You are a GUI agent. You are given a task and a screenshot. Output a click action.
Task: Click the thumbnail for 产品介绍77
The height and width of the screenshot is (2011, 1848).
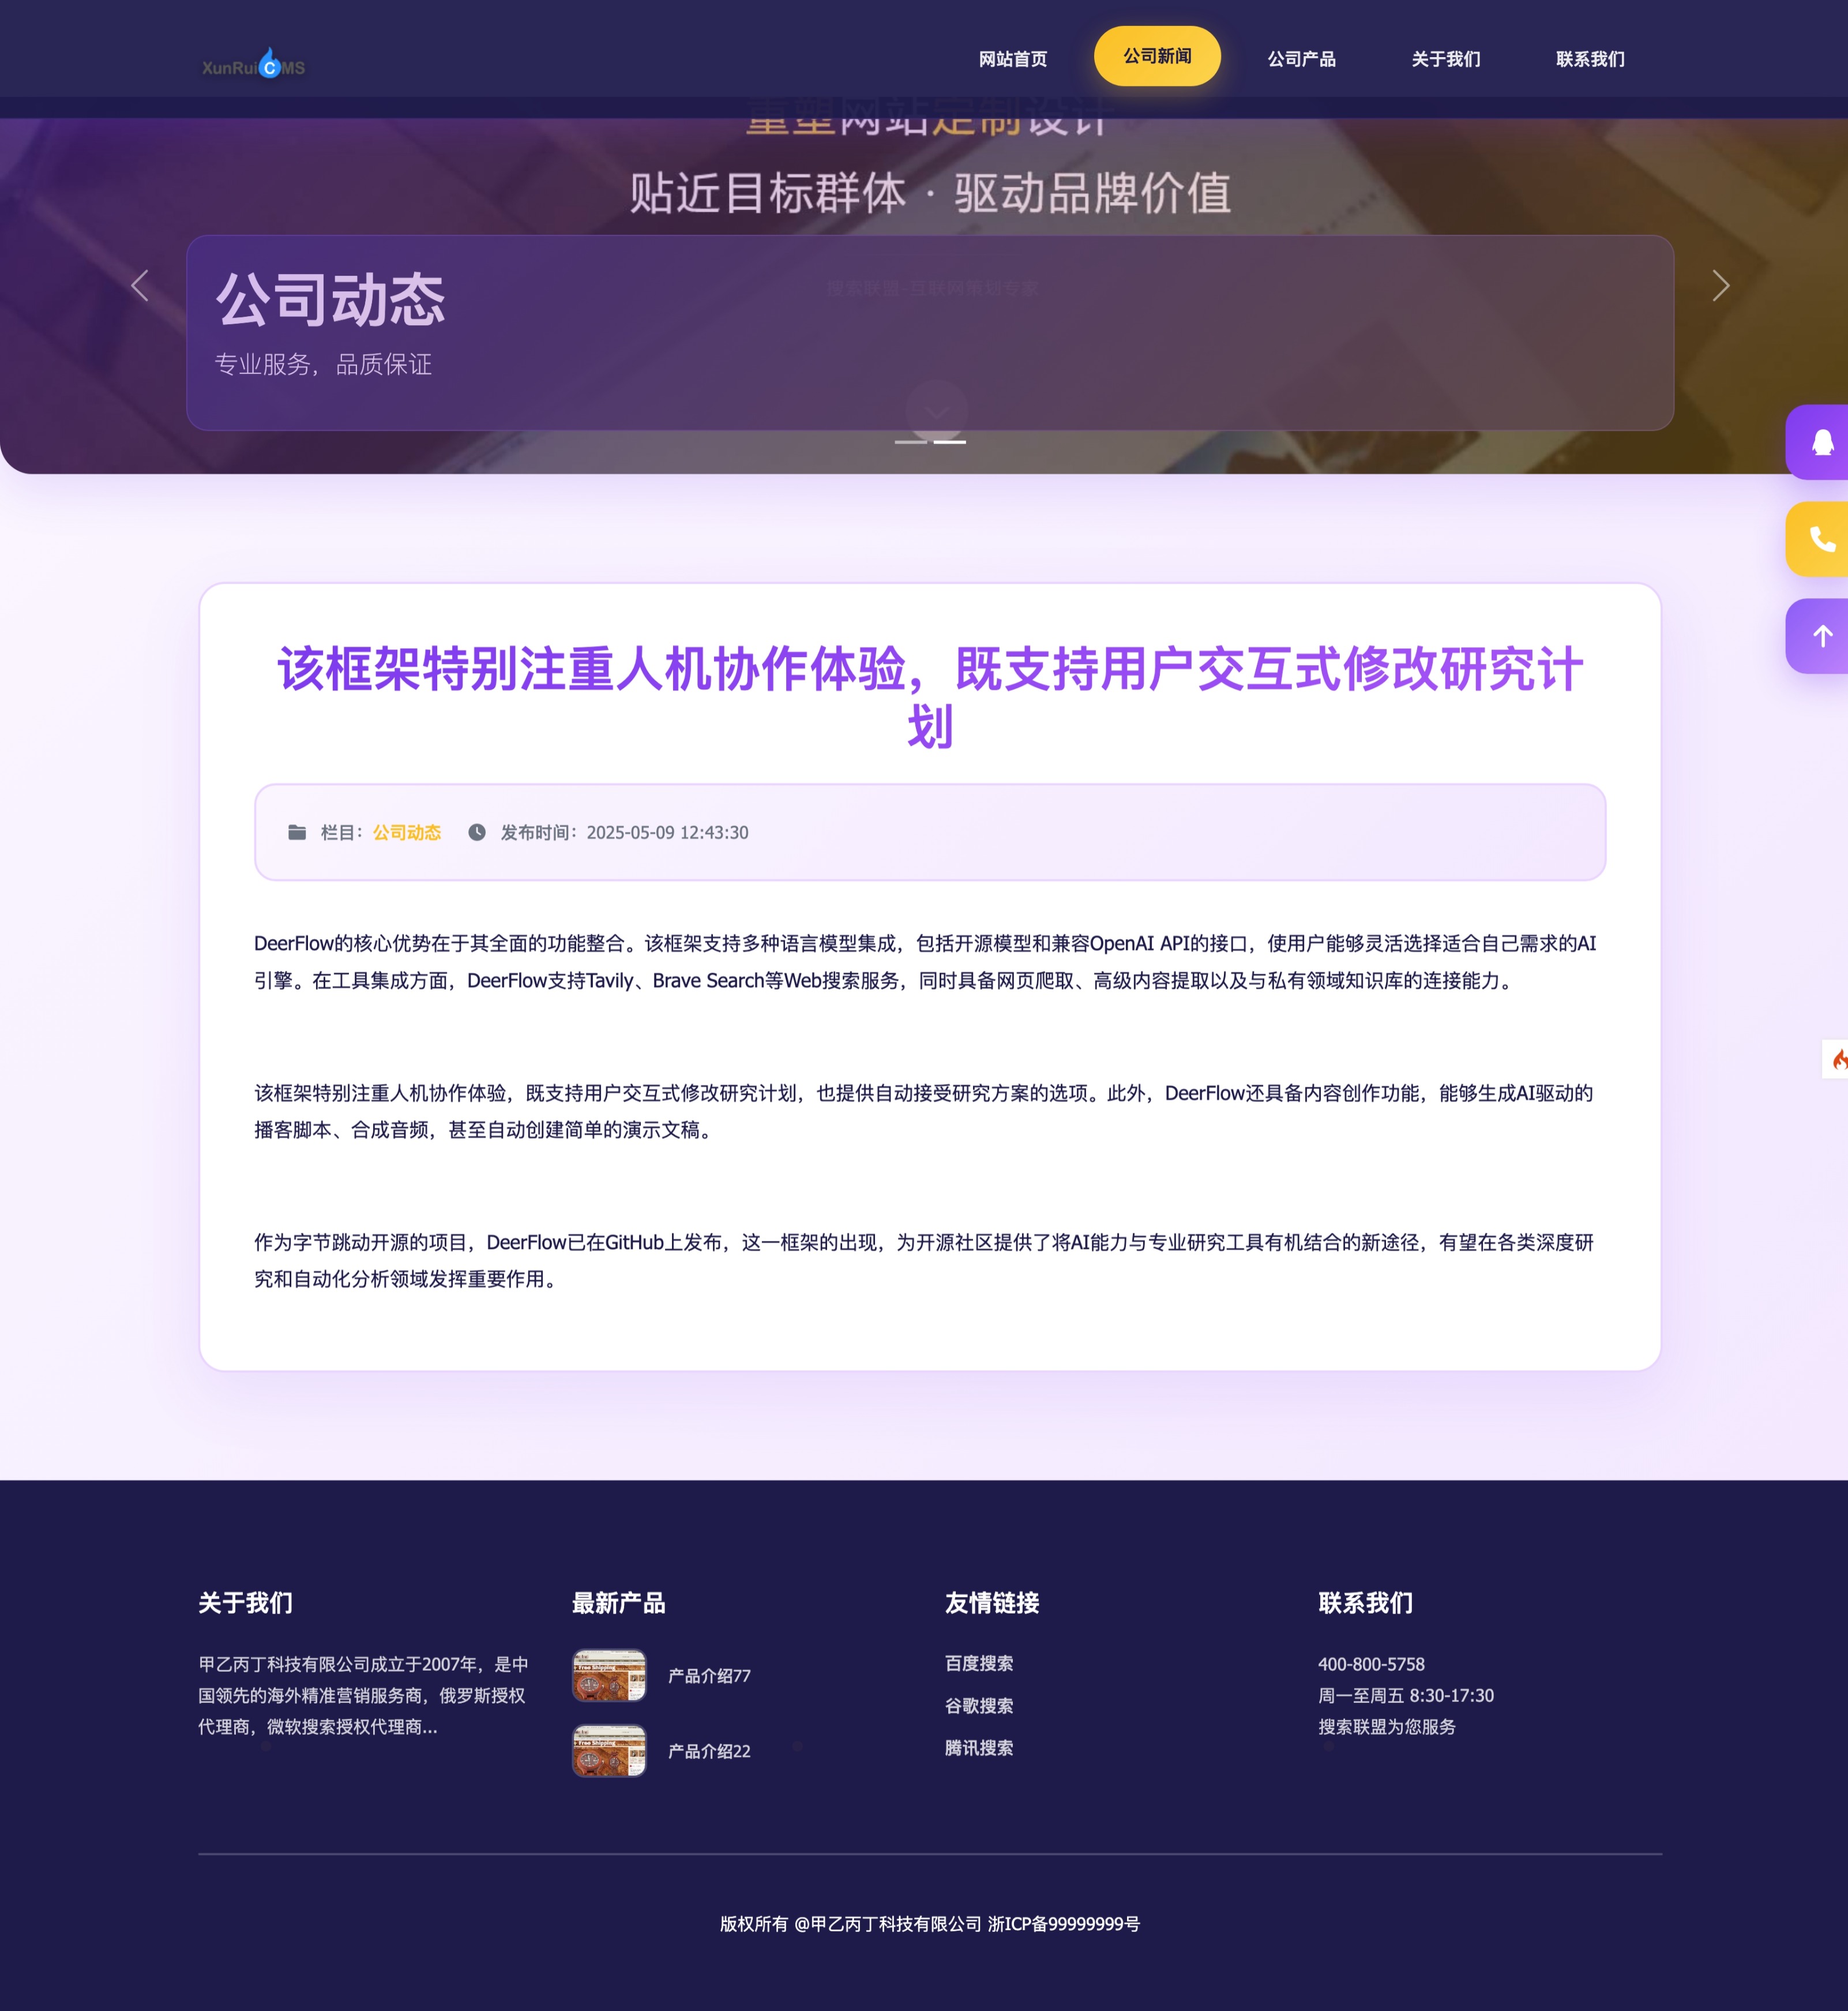[609, 1675]
